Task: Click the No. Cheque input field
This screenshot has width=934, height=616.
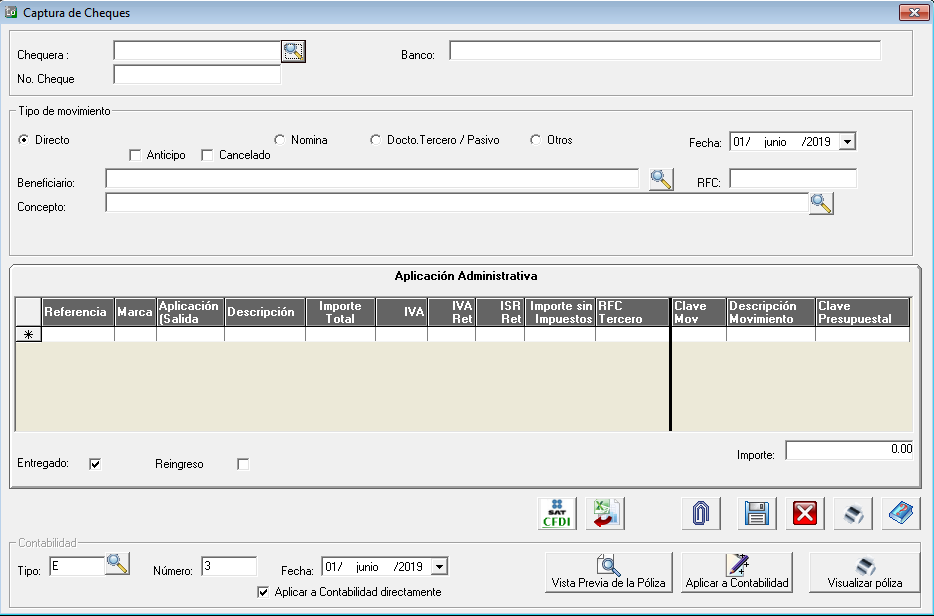Action: 197,75
